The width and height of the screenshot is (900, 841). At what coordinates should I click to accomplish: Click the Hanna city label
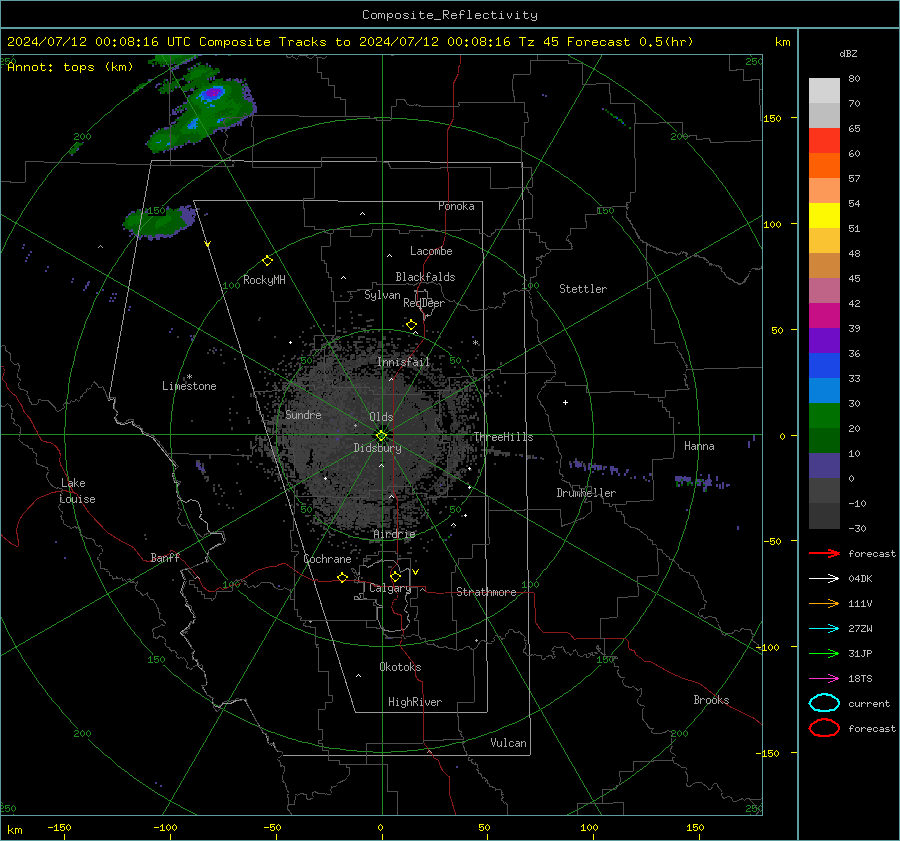(x=699, y=446)
